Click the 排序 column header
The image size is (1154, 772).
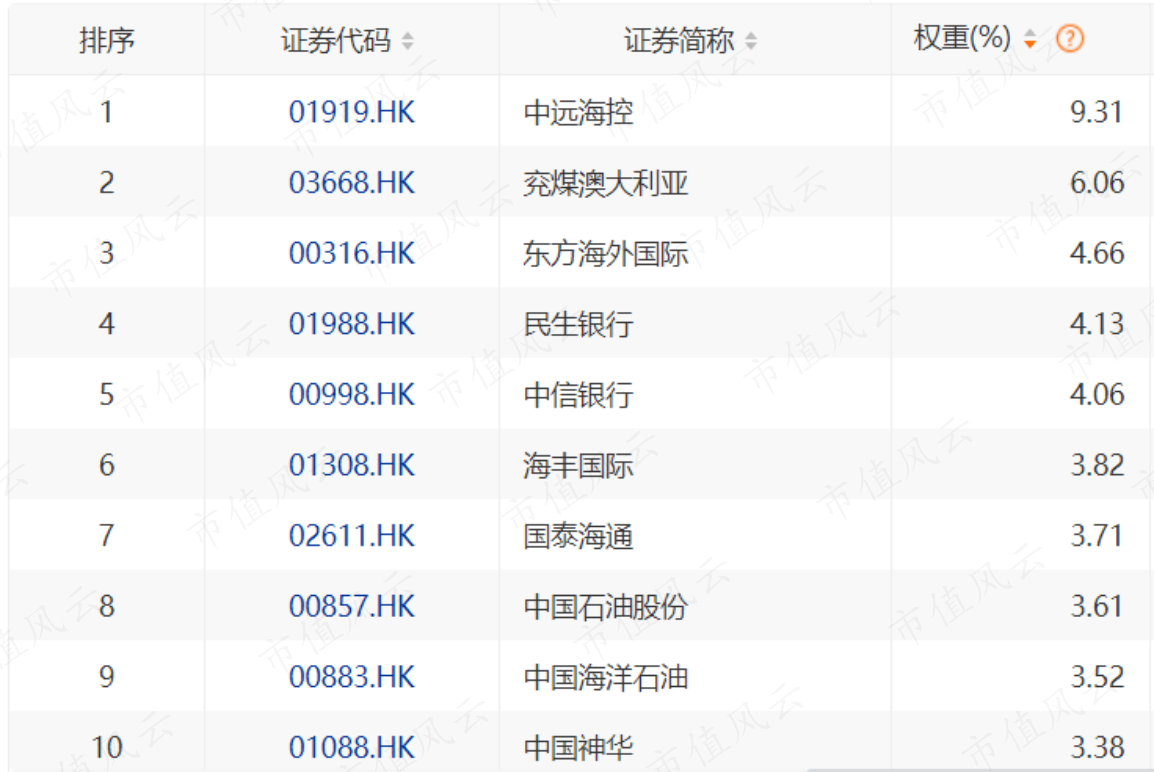click(107, 40)
